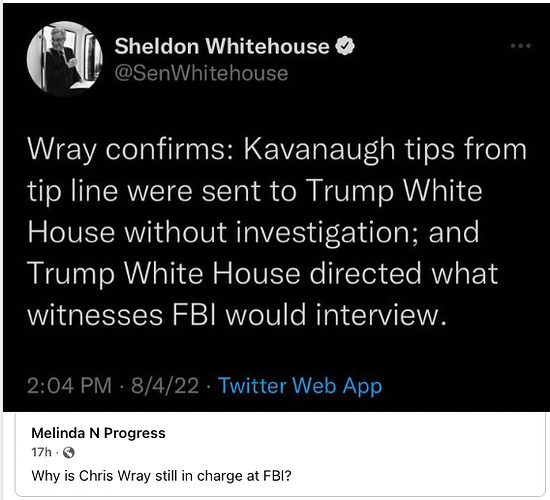550x500 pixels.
Task: Open the Melinda N Progress profile name
Action: click(98, 433)
